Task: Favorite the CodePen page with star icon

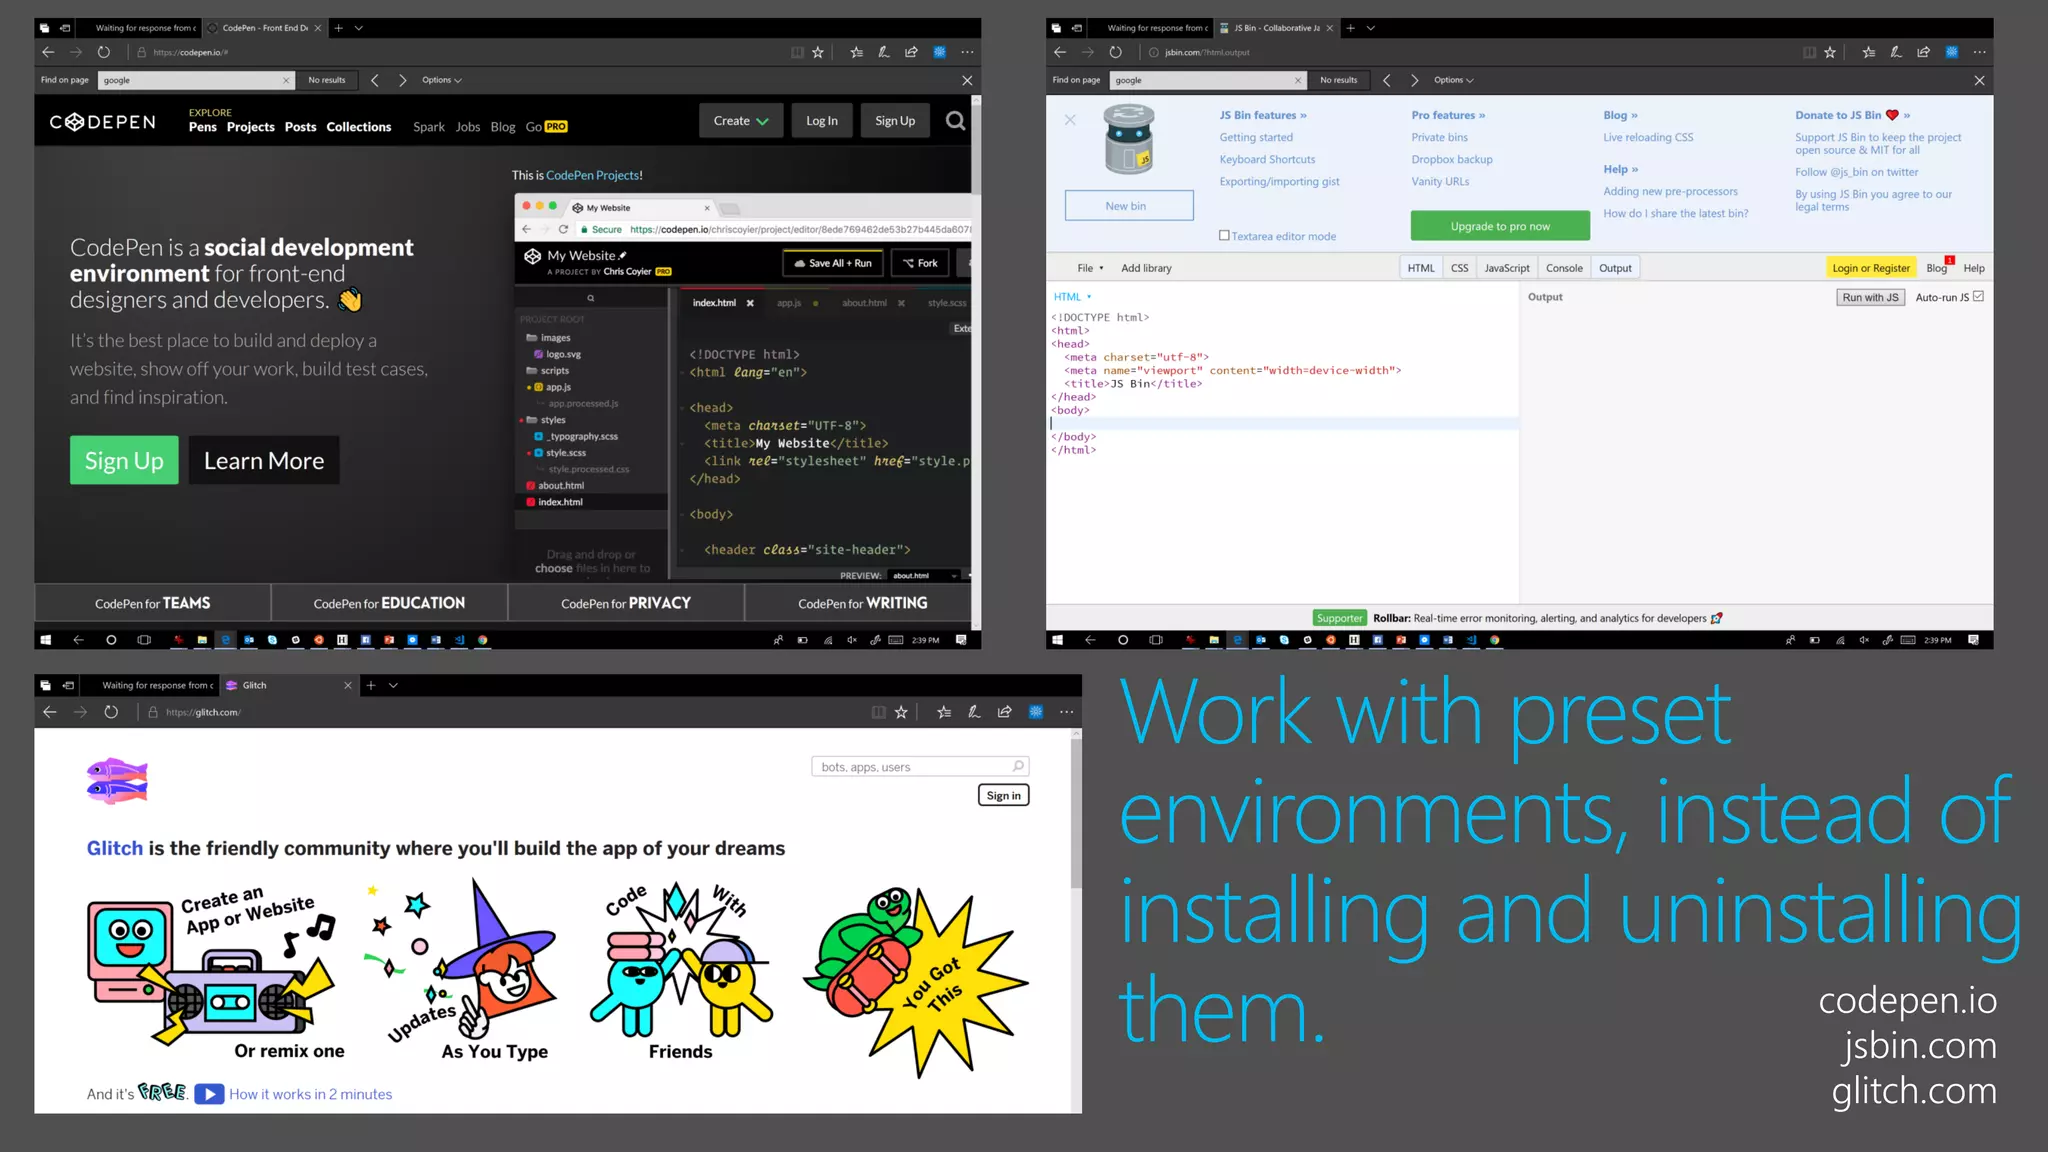Action: [818, 52]
